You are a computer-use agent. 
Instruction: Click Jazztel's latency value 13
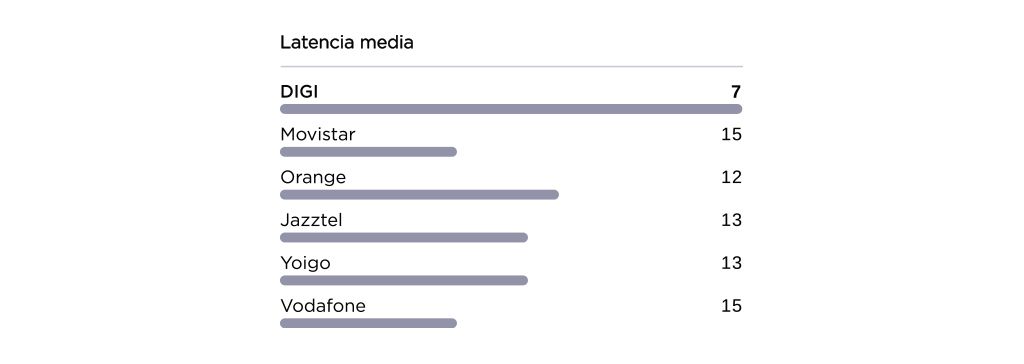(x=731, y=220)
